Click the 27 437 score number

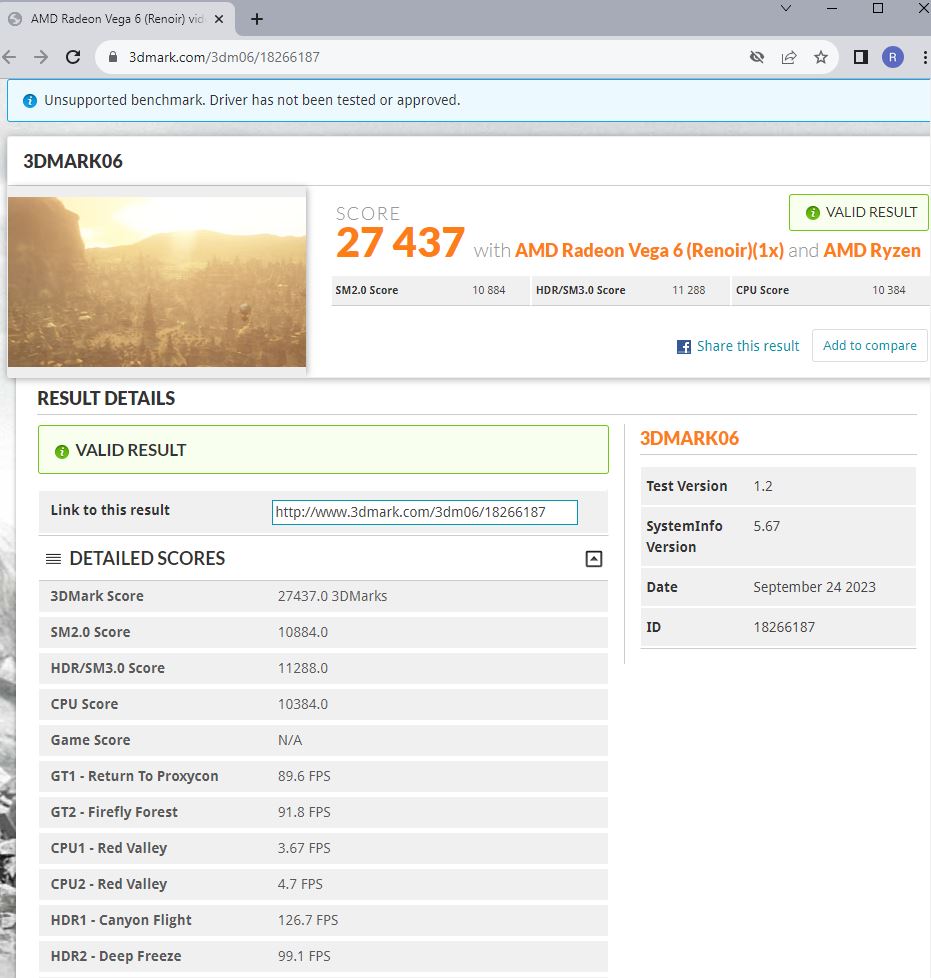[x=400, y=243]
